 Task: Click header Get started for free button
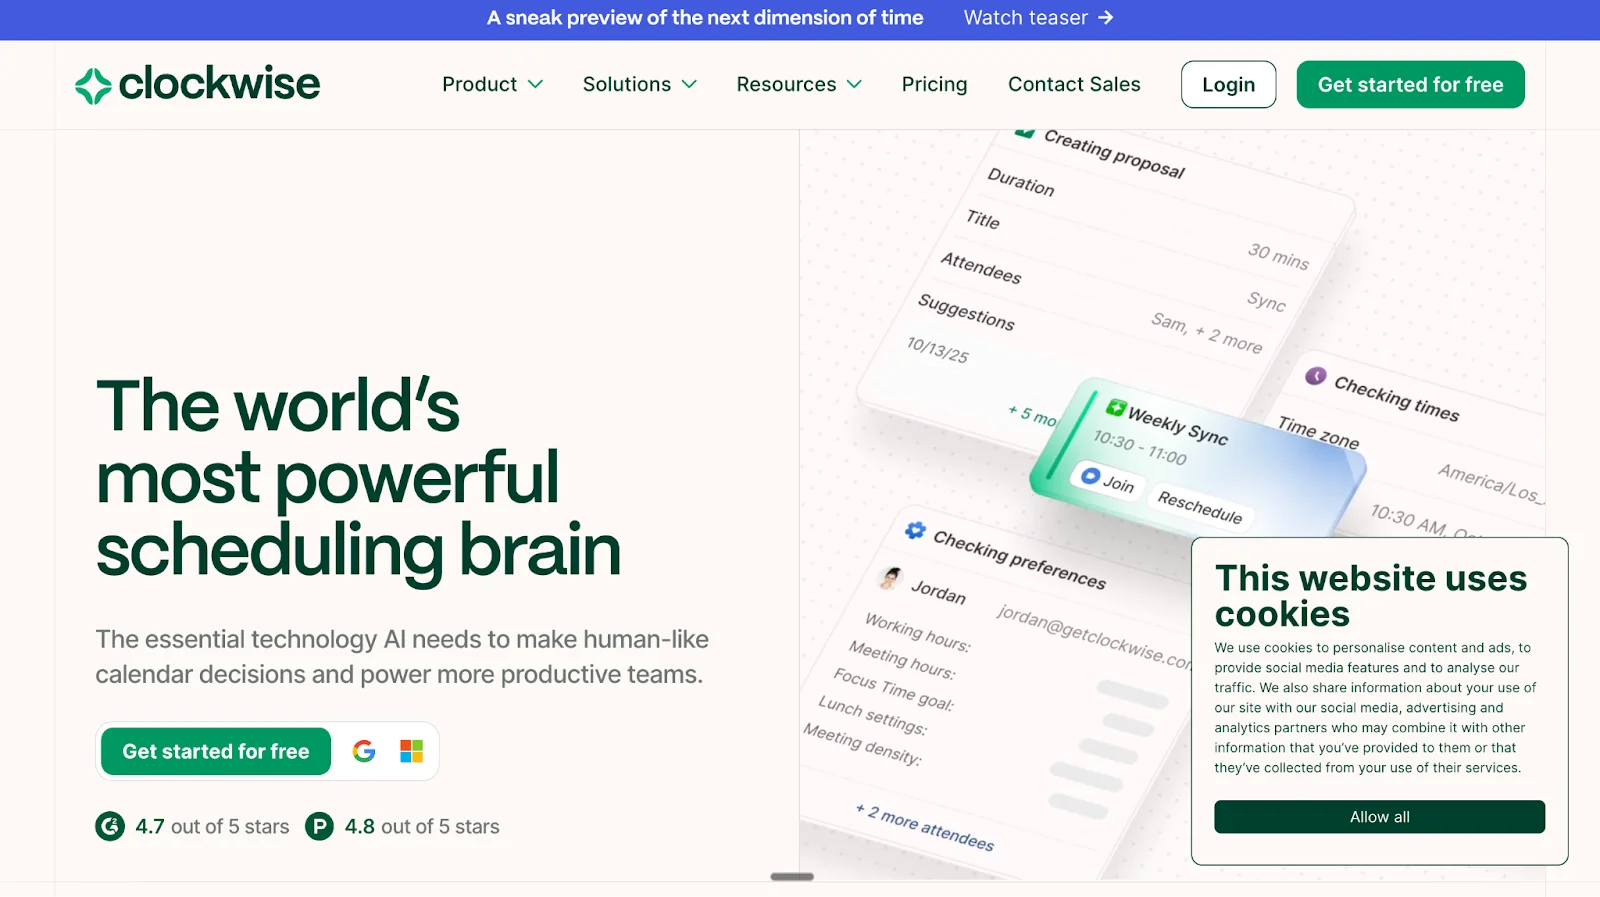[1410, 84]
